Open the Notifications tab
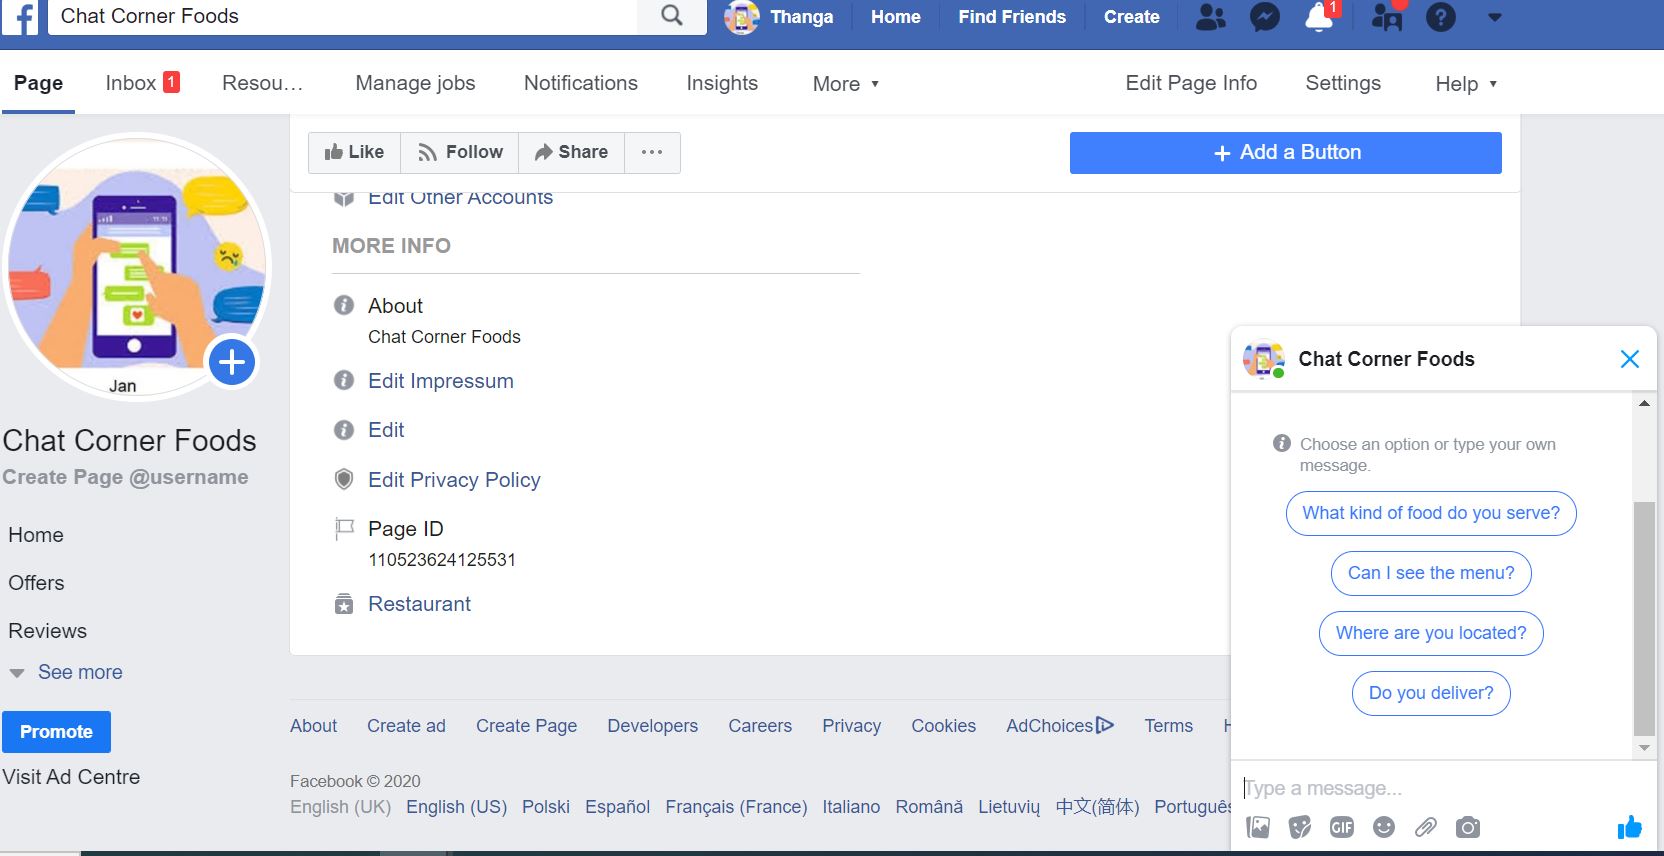 click(x=580, y=83)
